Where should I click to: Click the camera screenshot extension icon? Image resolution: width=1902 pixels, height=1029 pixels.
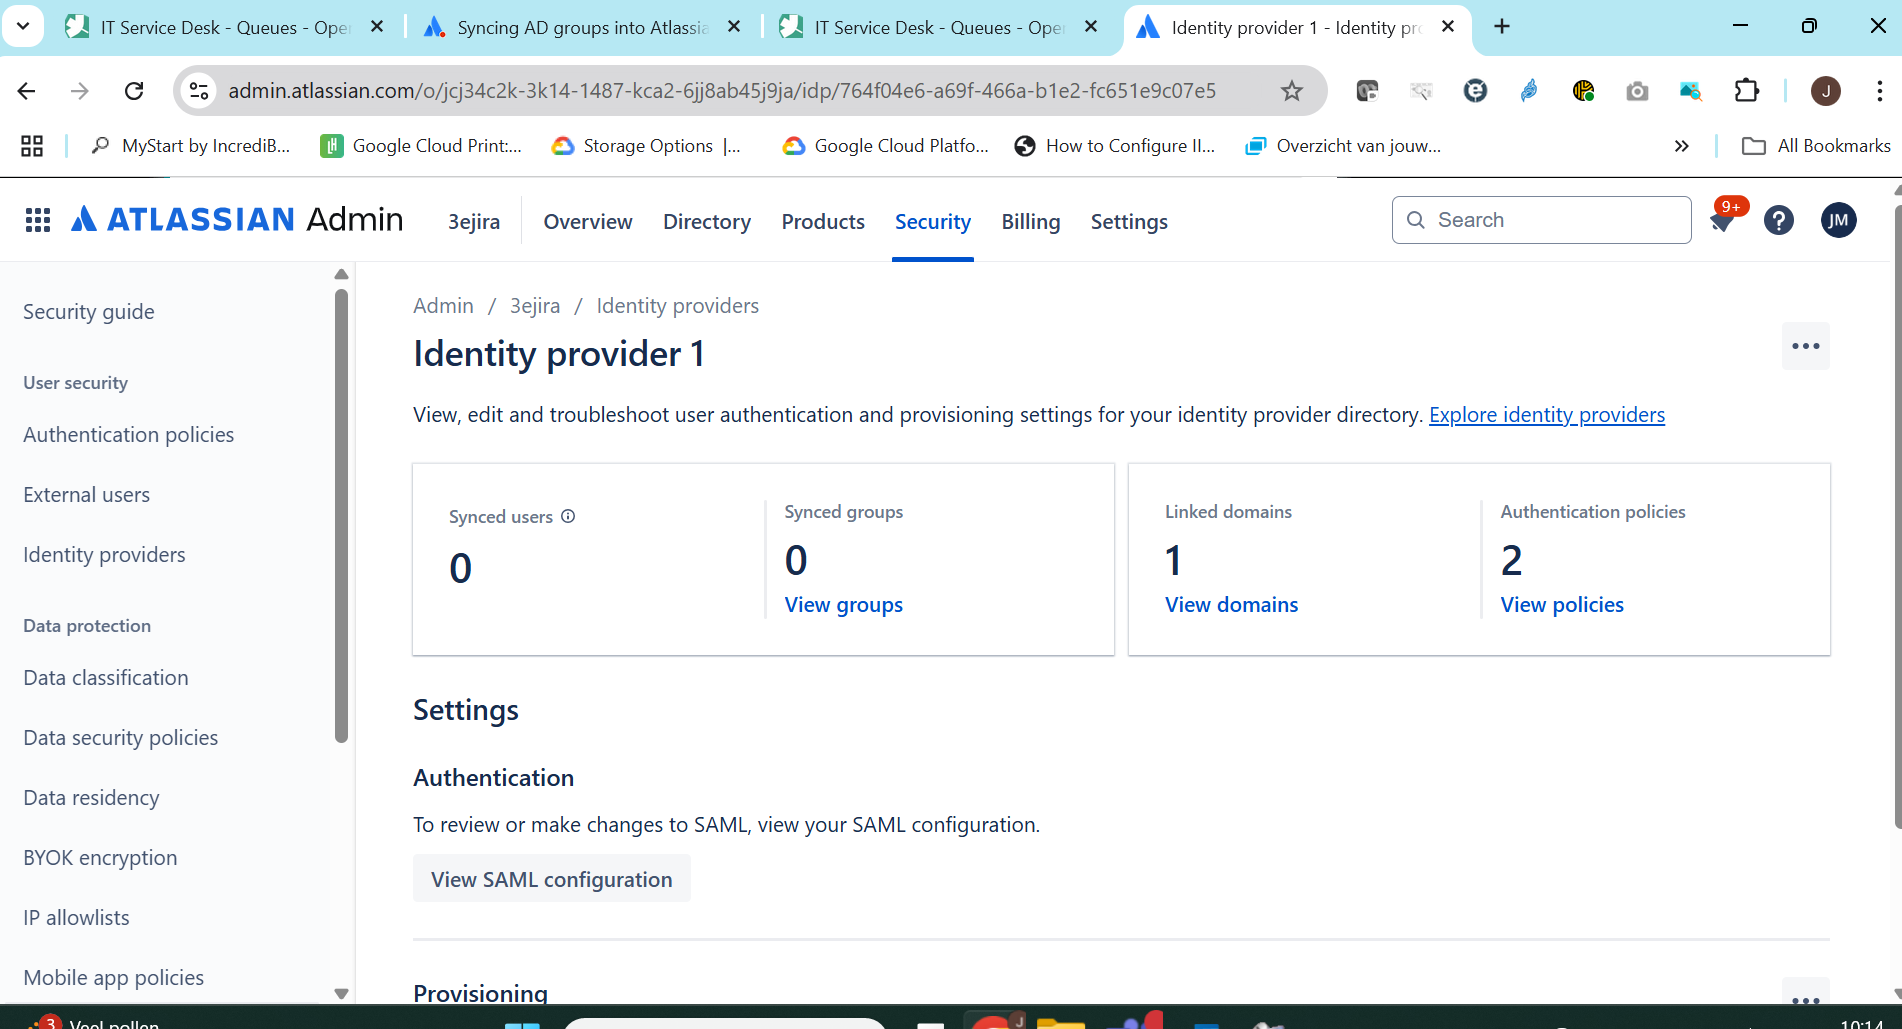coord(1637,90)
